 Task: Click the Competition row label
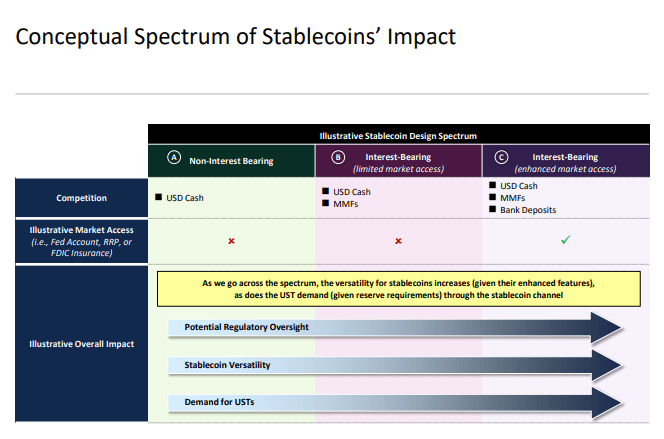click(81, 198)
